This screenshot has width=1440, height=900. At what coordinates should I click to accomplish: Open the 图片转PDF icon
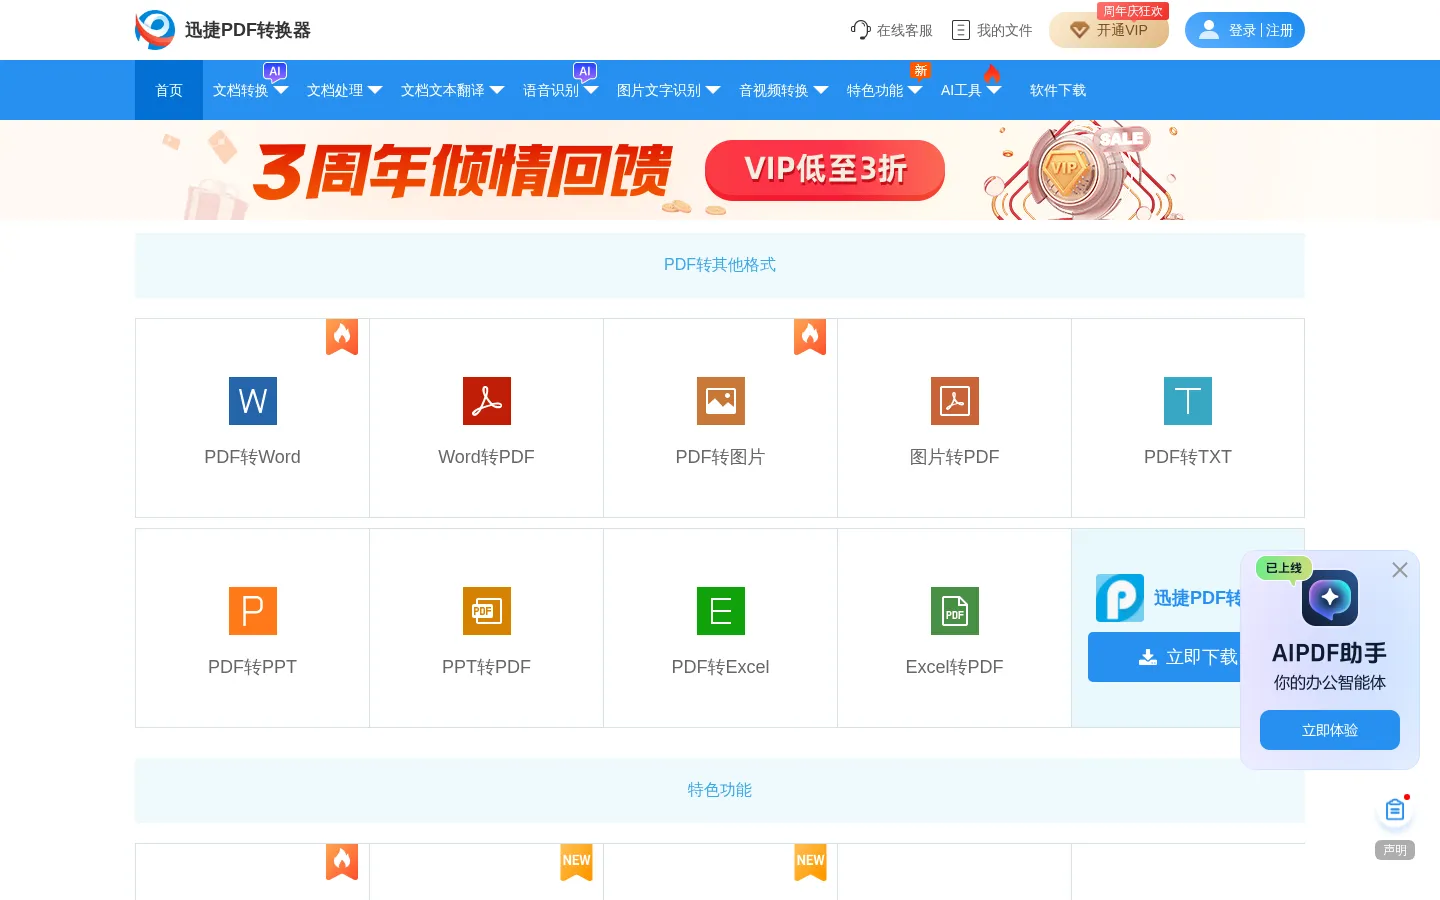click(955, 401)
